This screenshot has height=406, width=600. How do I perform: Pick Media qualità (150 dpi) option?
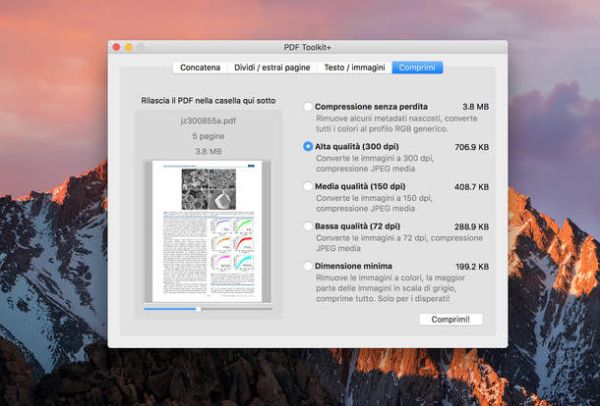click(x=308, y=186)
